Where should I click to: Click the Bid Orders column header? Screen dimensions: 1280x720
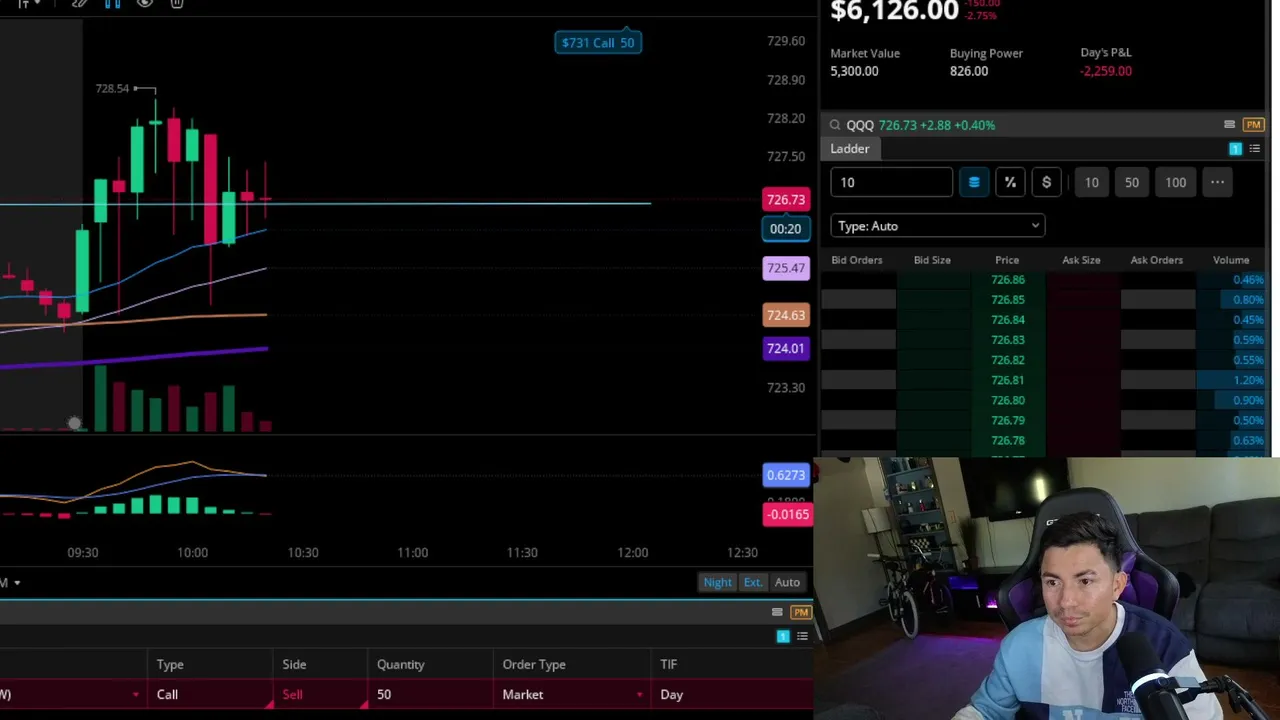857,260
